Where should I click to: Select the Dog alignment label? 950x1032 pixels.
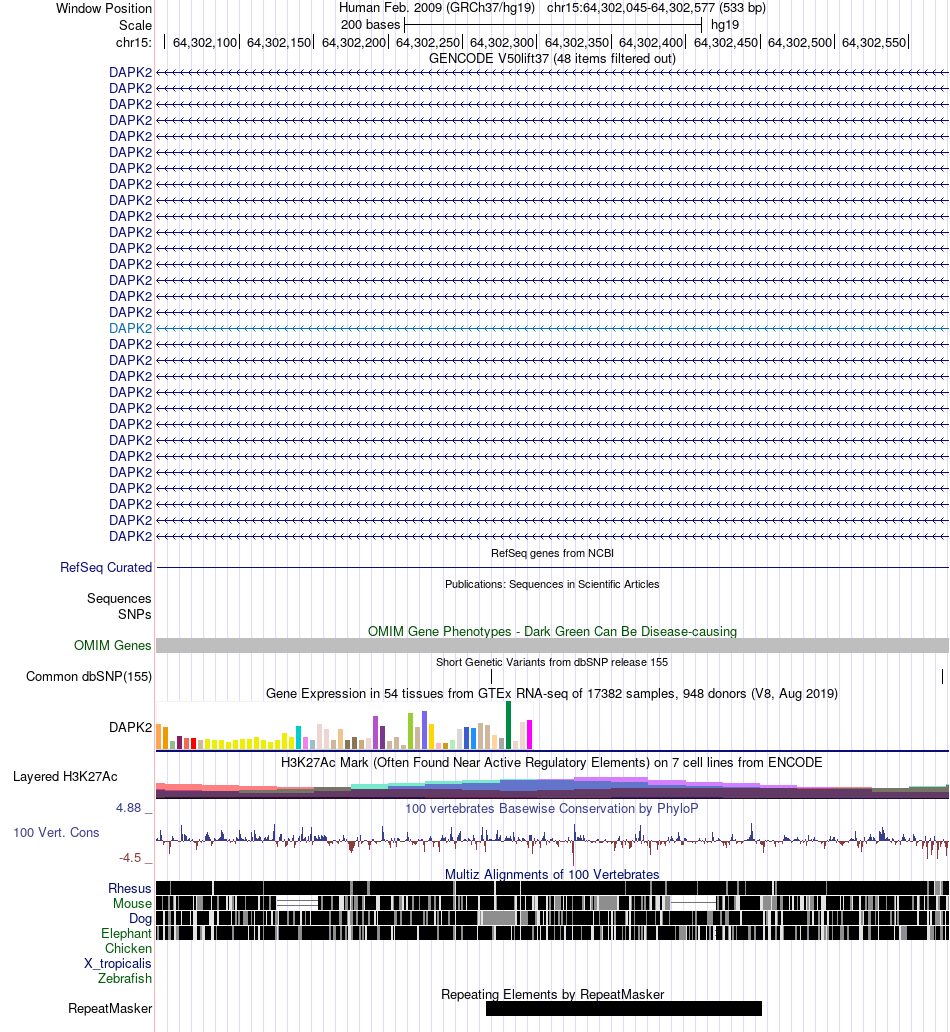pos(140,919)
